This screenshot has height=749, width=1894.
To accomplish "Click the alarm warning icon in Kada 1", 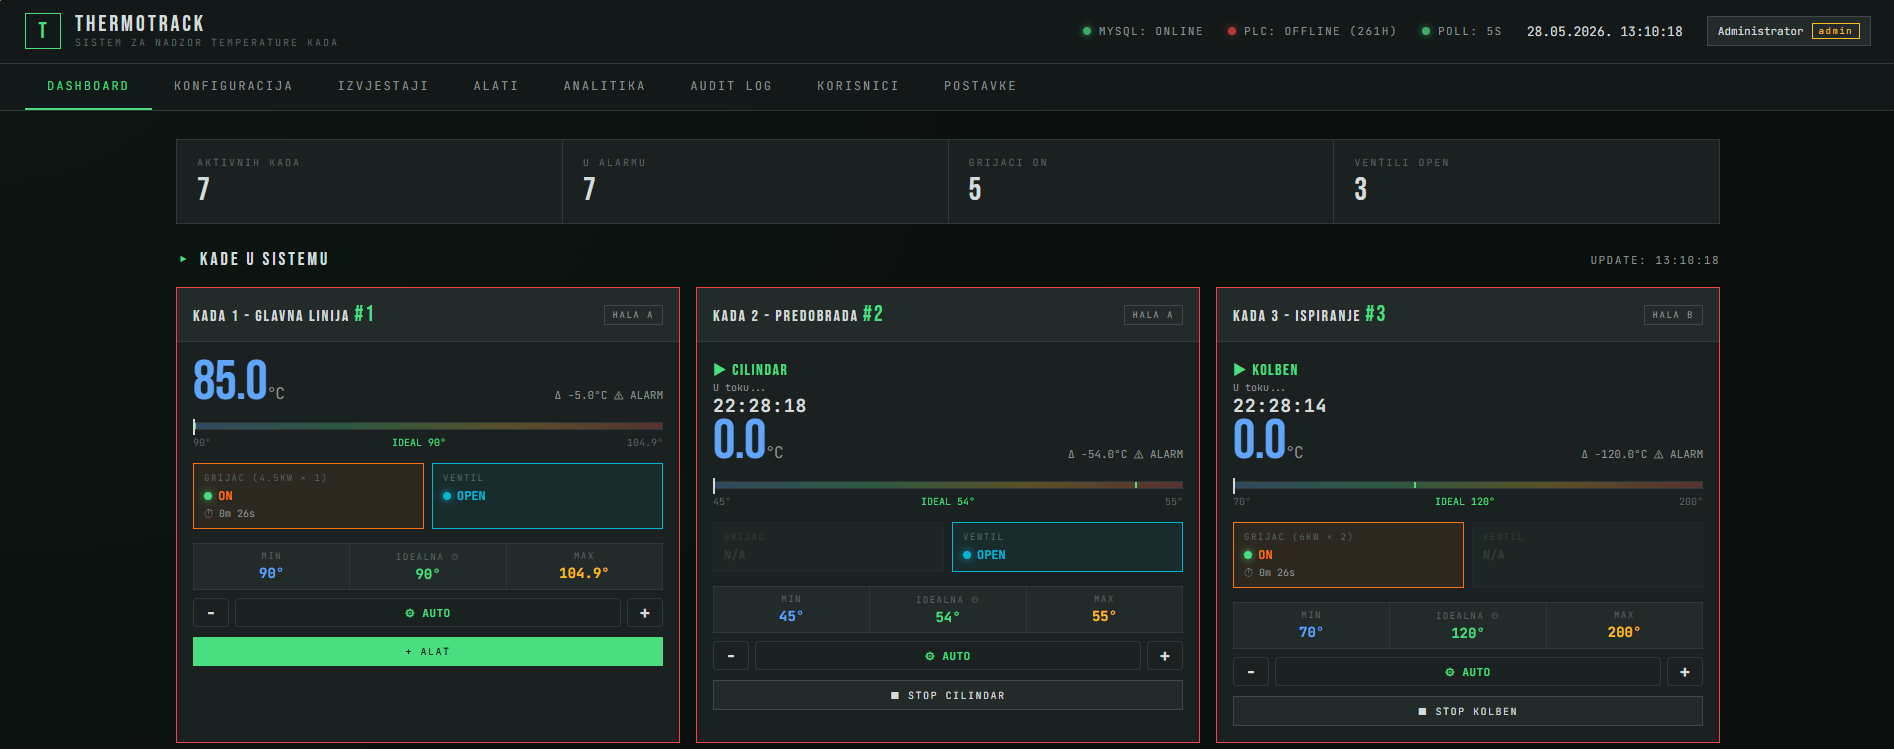I will click(x=619, y=396).
